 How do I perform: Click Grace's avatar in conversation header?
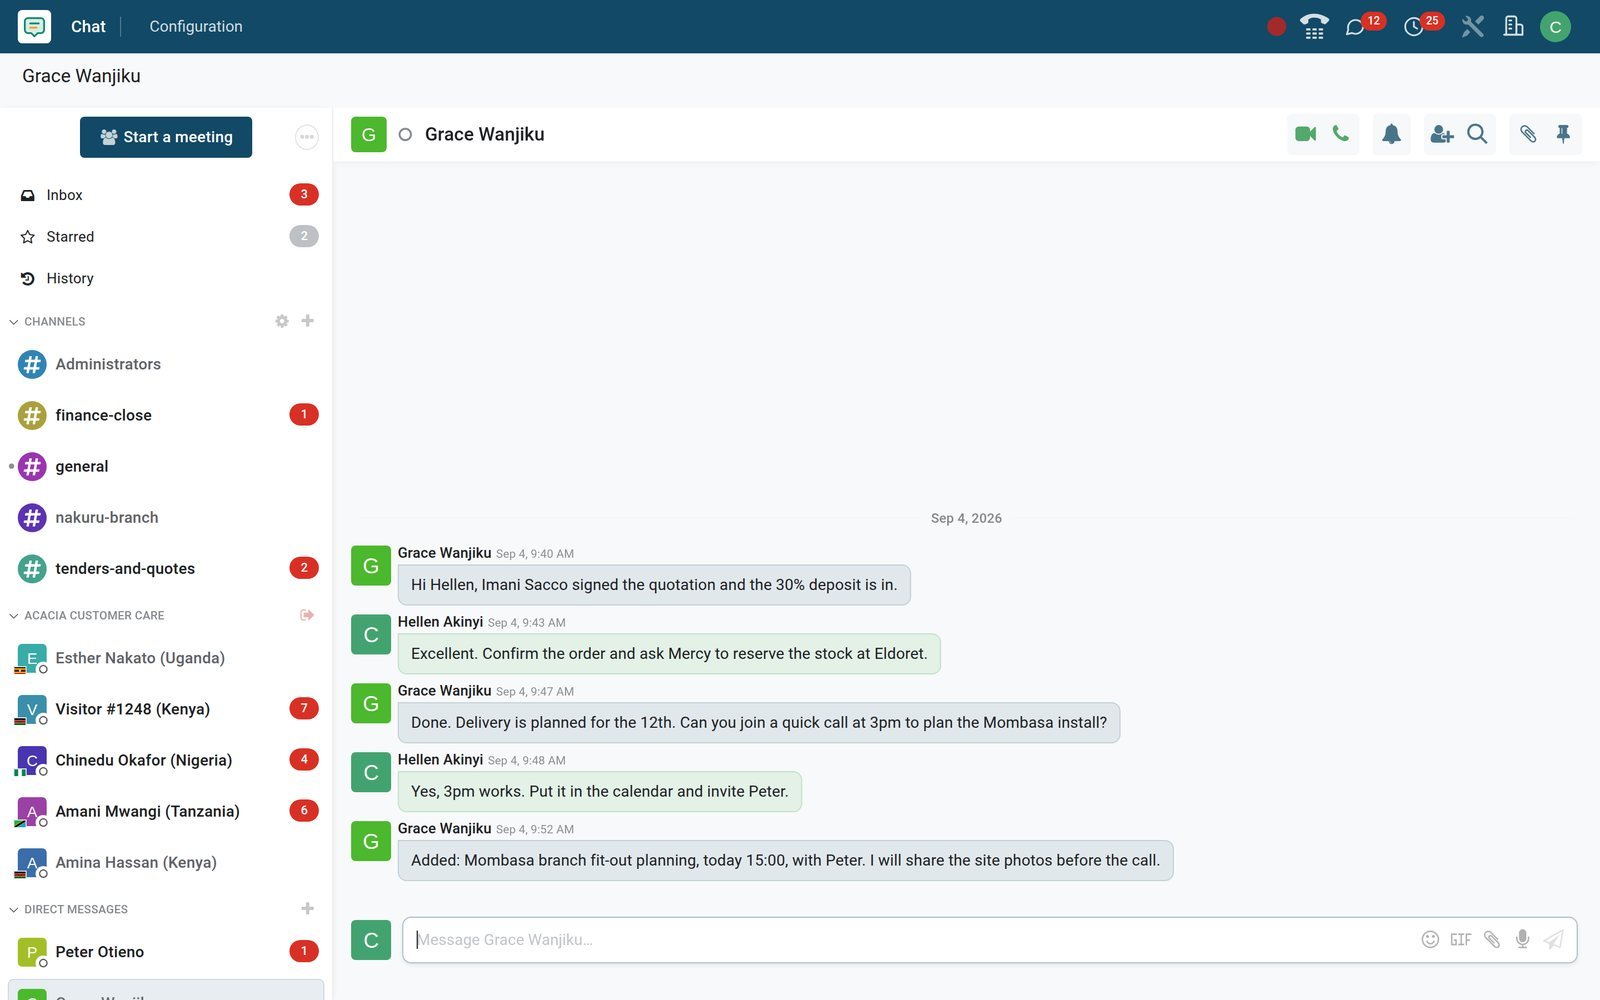[x=369, y=134]
